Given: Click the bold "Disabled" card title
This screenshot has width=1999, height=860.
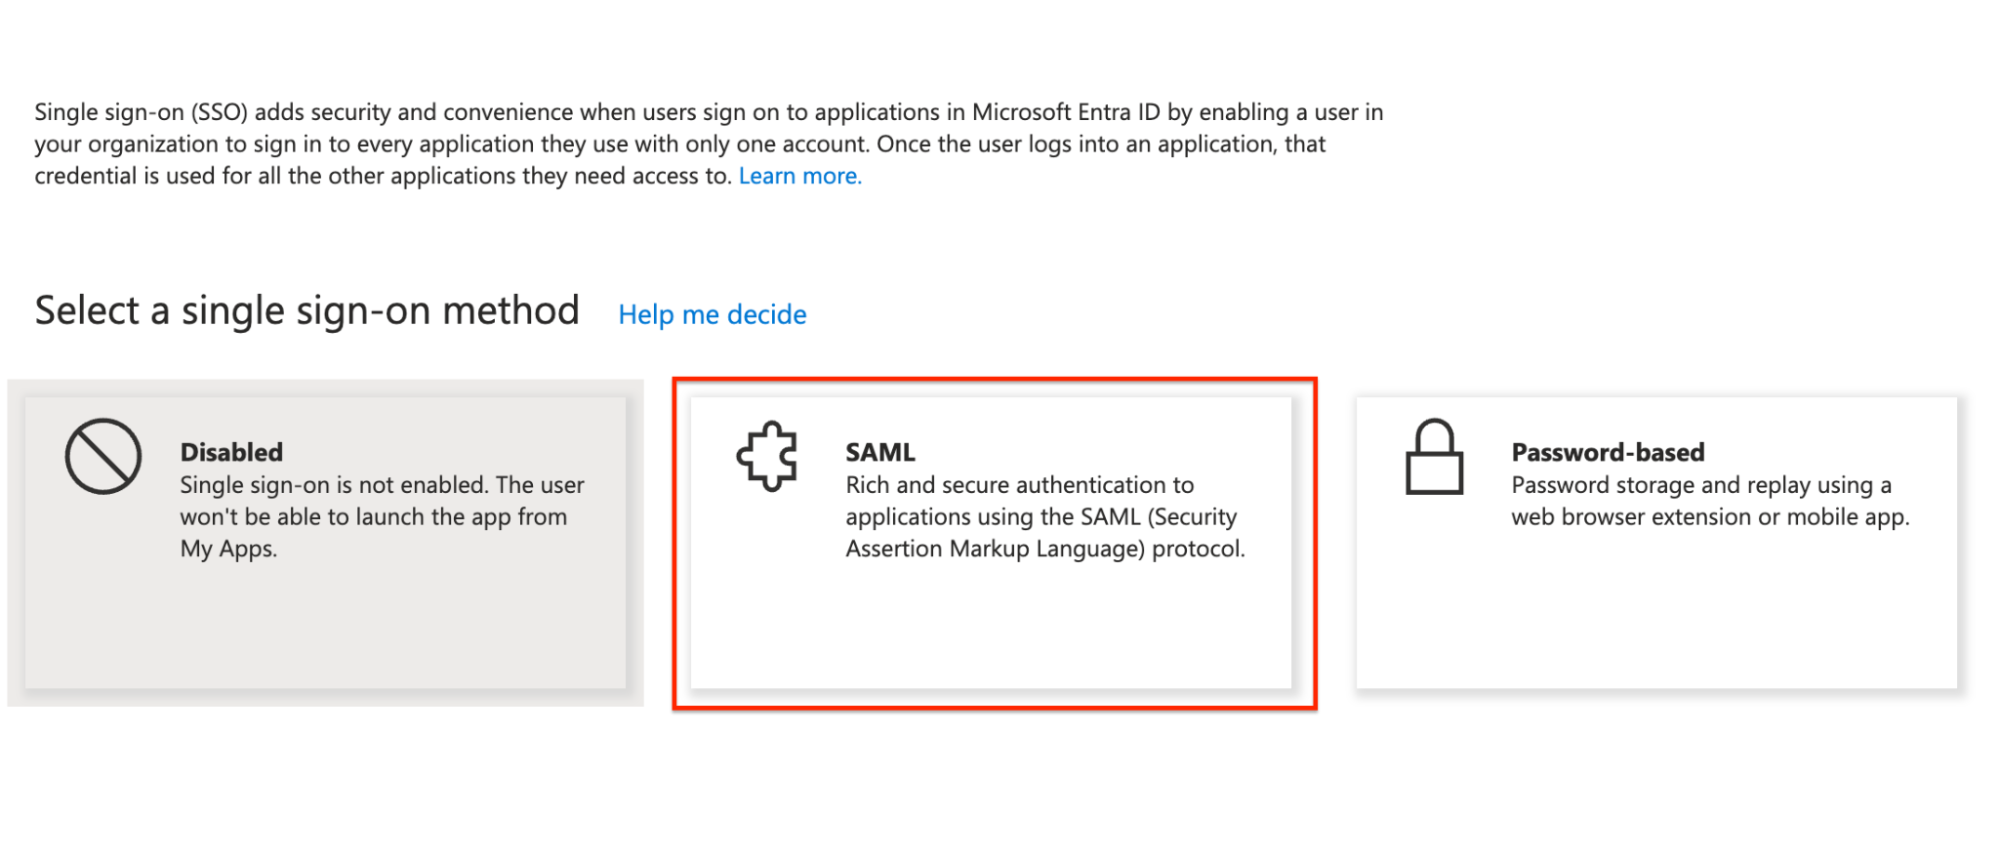Looking at the screenshot, I should point(231,452).
